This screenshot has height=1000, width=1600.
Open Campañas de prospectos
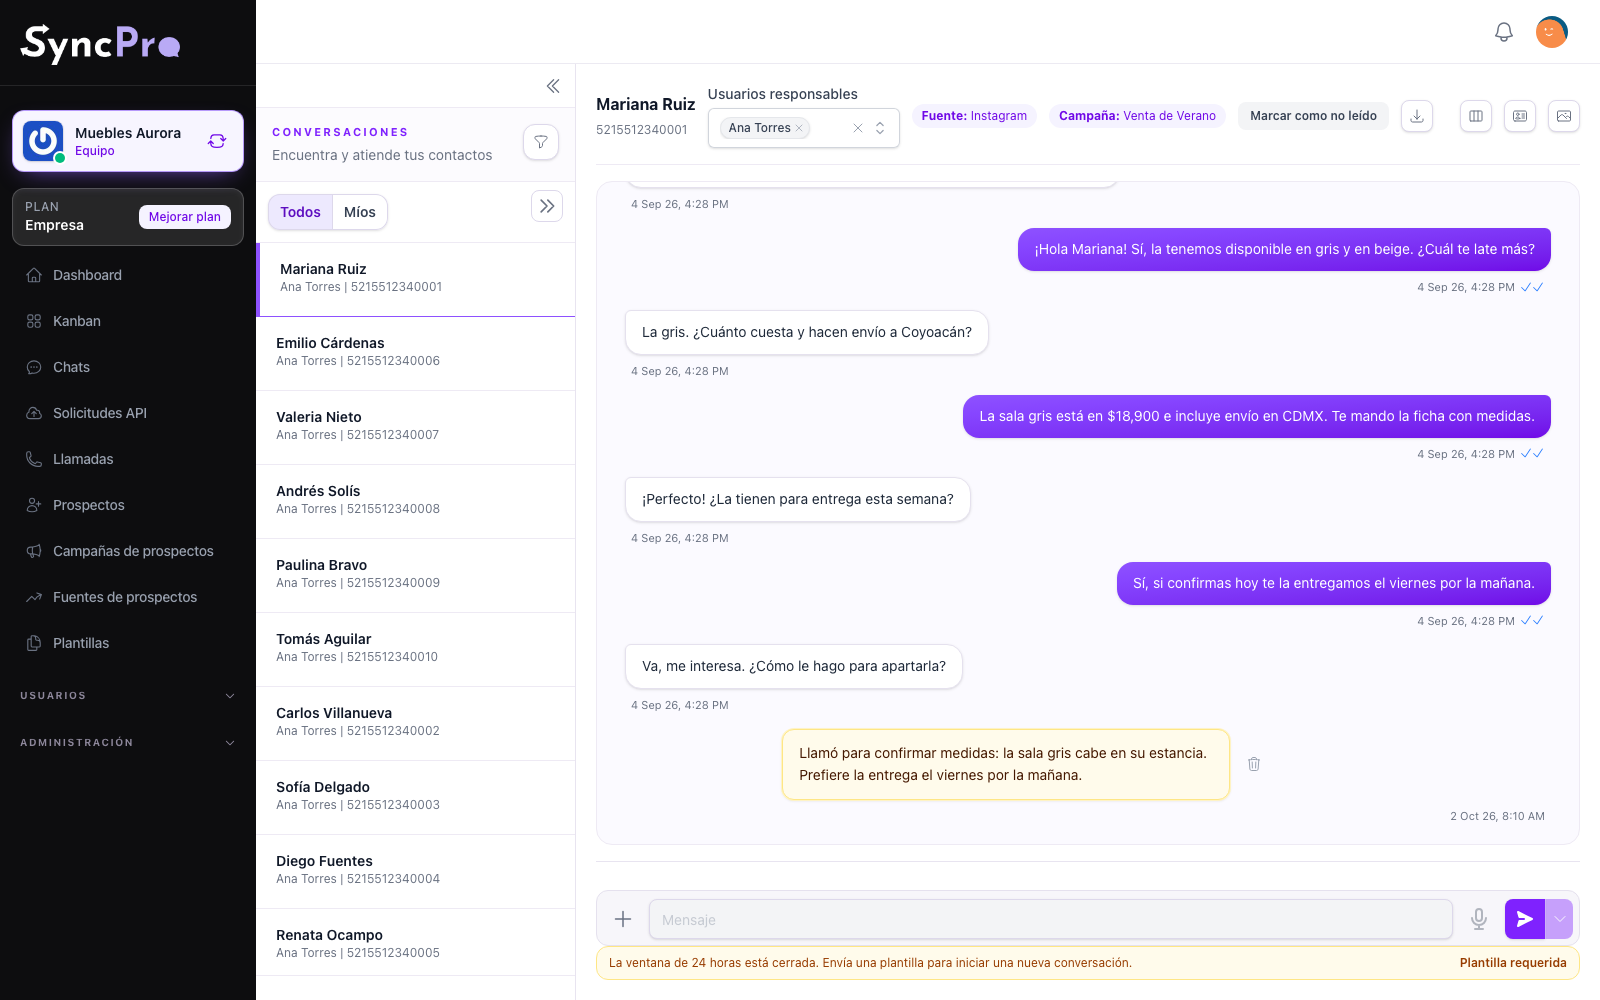coord(128,551)
